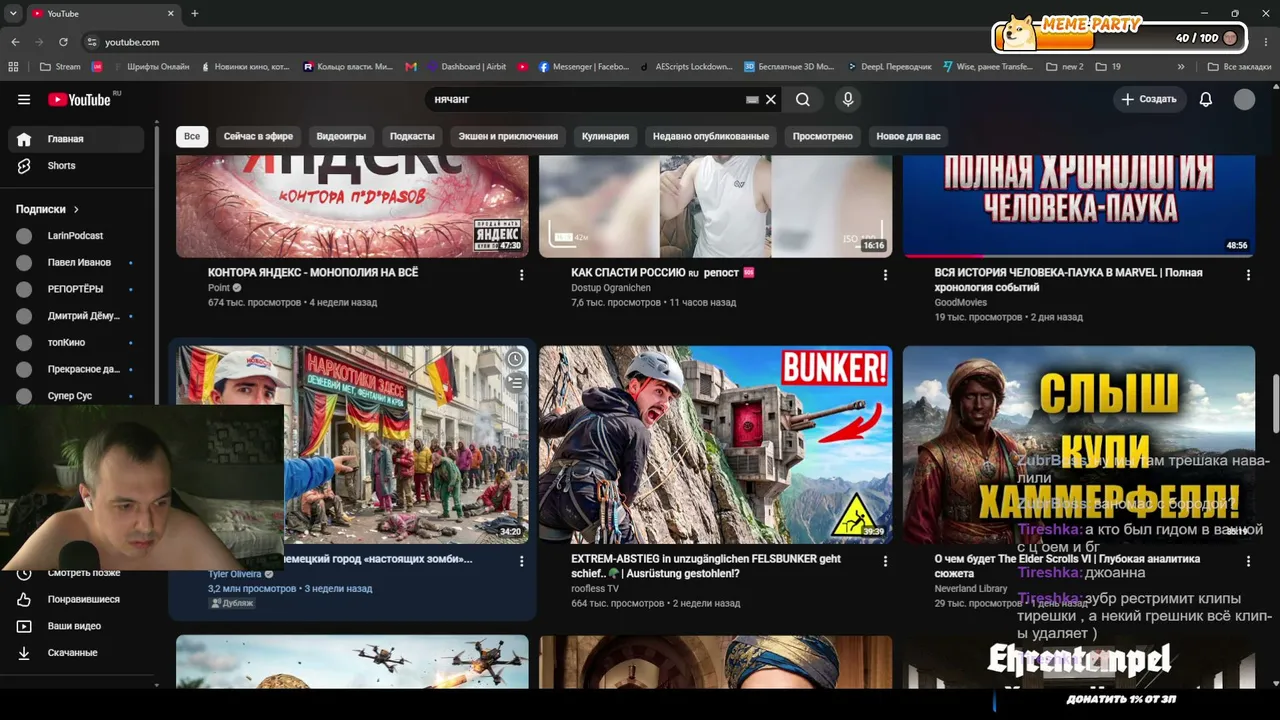Click the magnifier search button

(803, 99)
